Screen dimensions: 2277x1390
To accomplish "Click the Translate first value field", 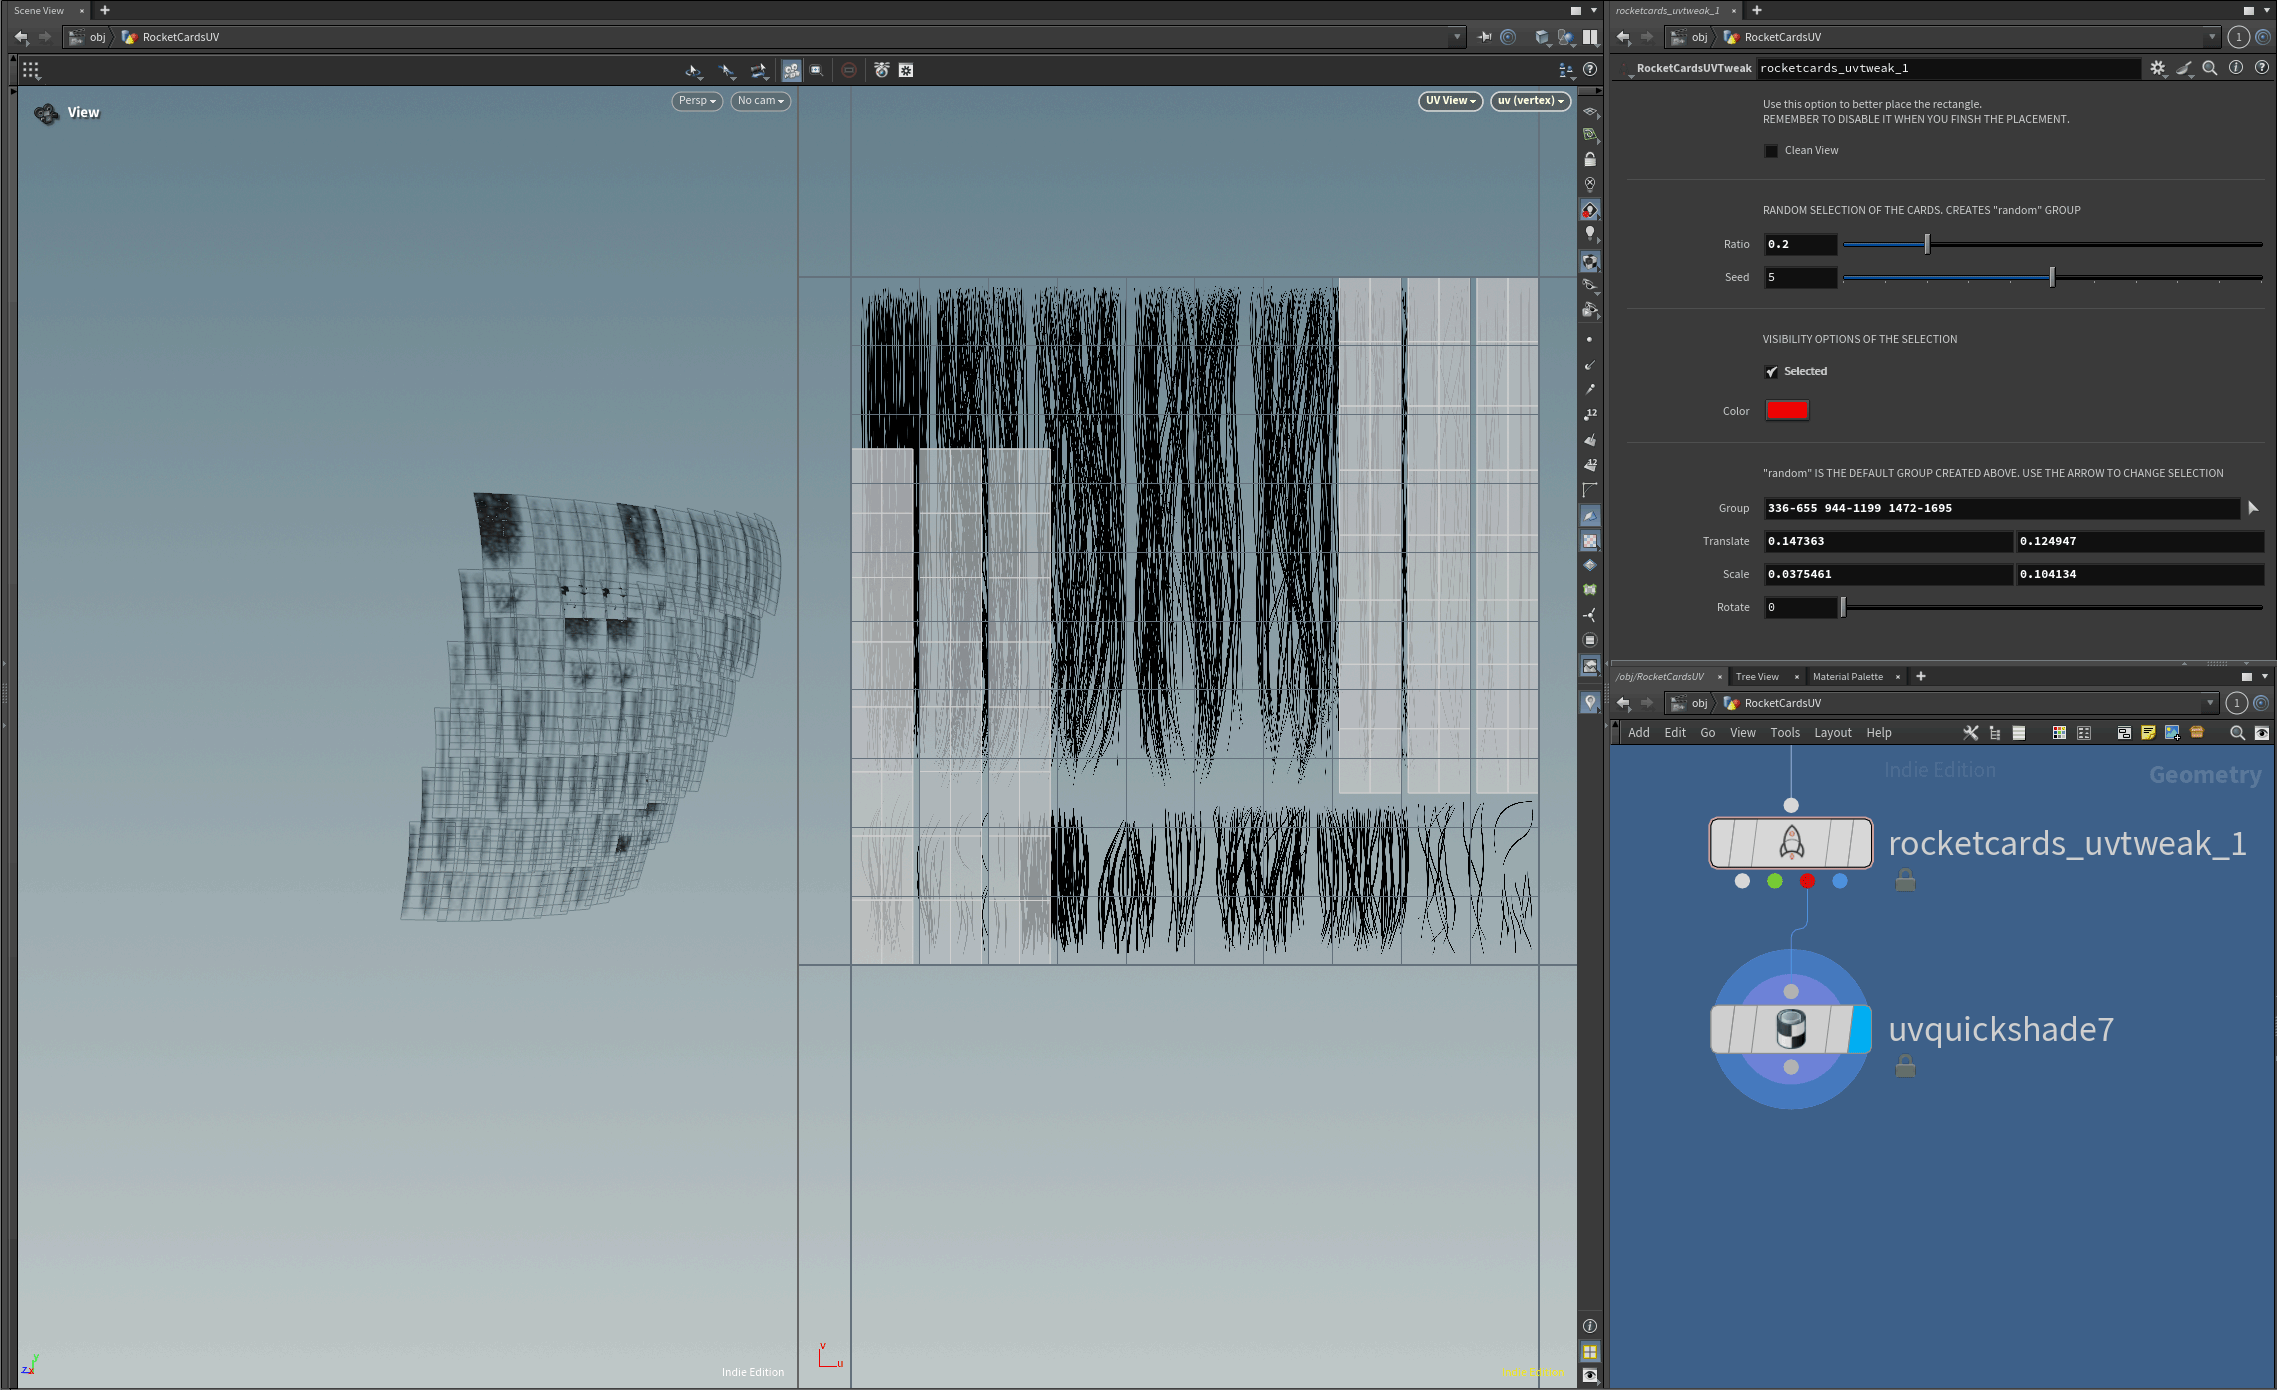I will [x=1888, y=541].
